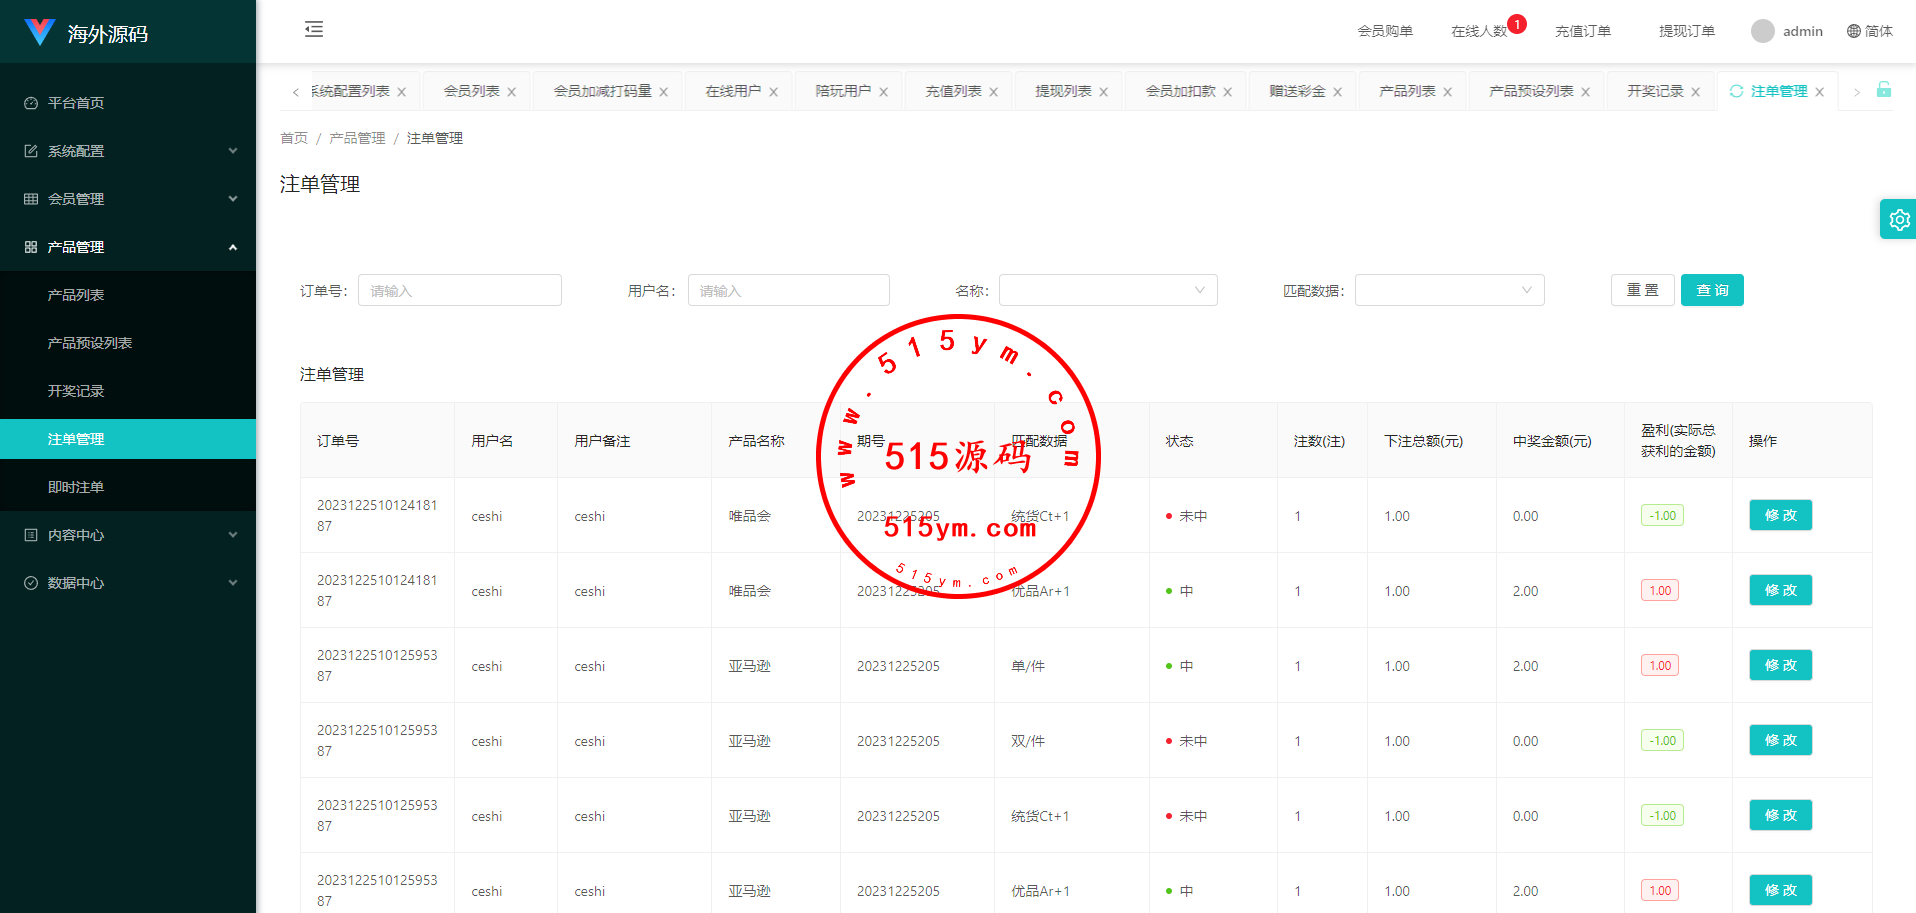Expand the 系统配置 sidebar menu
Screen dimensions: 1916x913
point(128,151)
